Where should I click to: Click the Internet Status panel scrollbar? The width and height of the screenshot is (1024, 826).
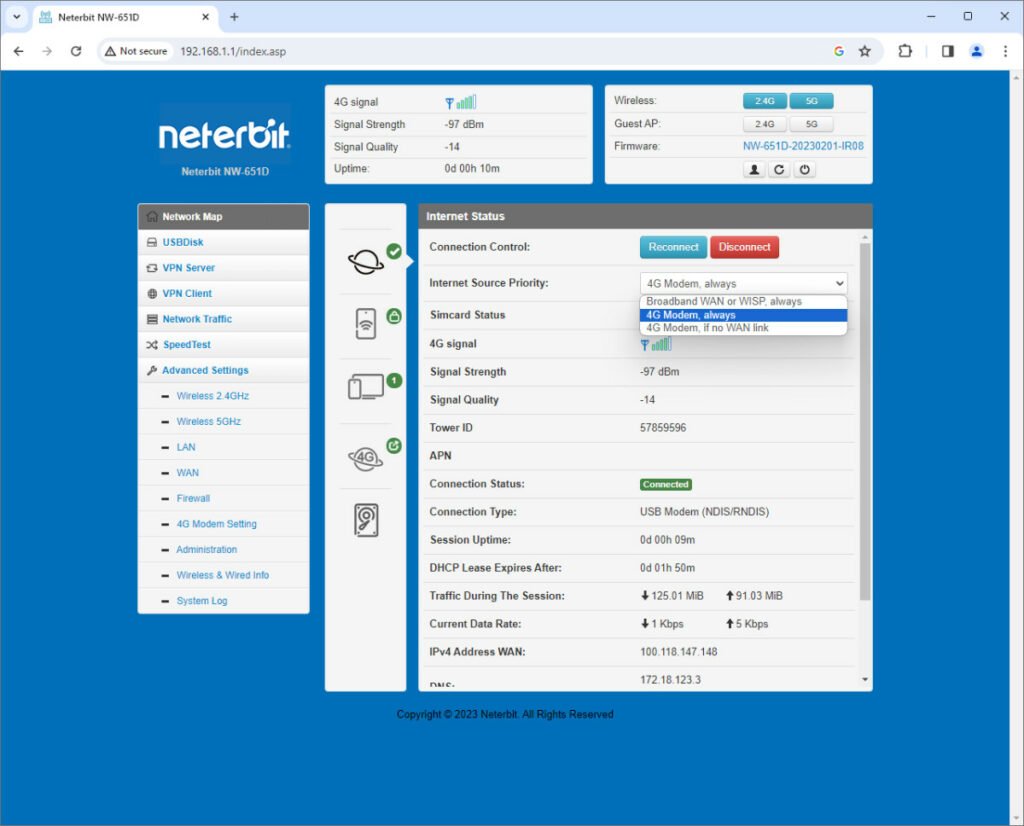(x=865, y=420)
